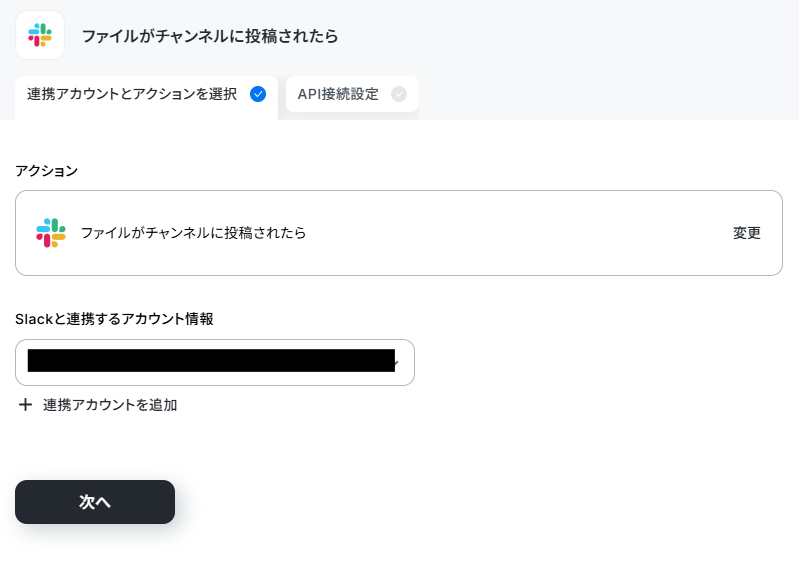Click the plus icon to add an account

click(x=25, y=405)
